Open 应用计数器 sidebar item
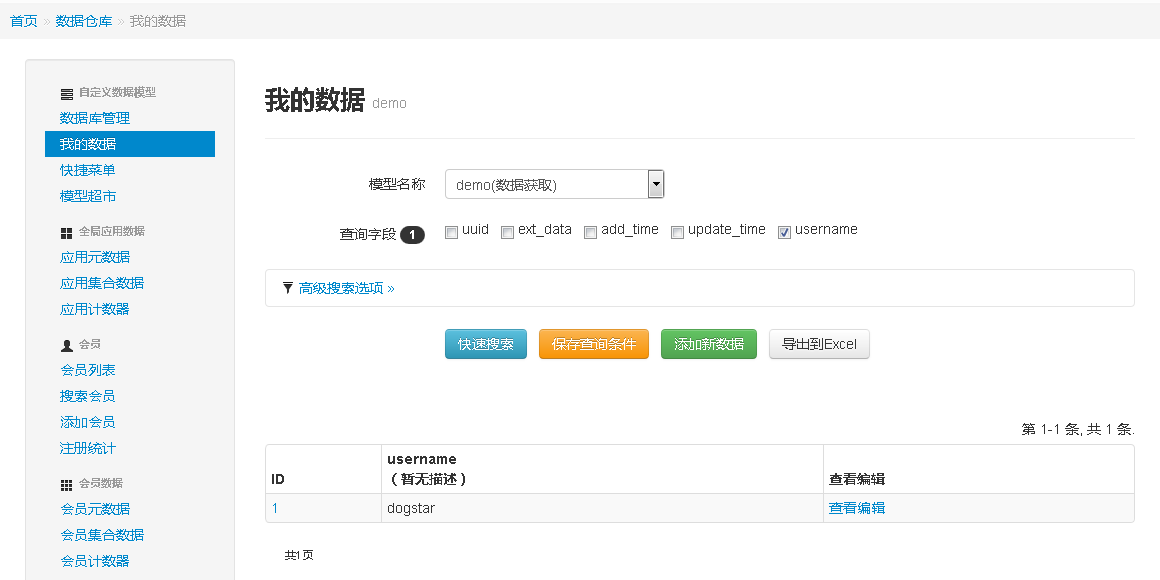This screenshot has width=1160, height=580. [x=95, y=309]
